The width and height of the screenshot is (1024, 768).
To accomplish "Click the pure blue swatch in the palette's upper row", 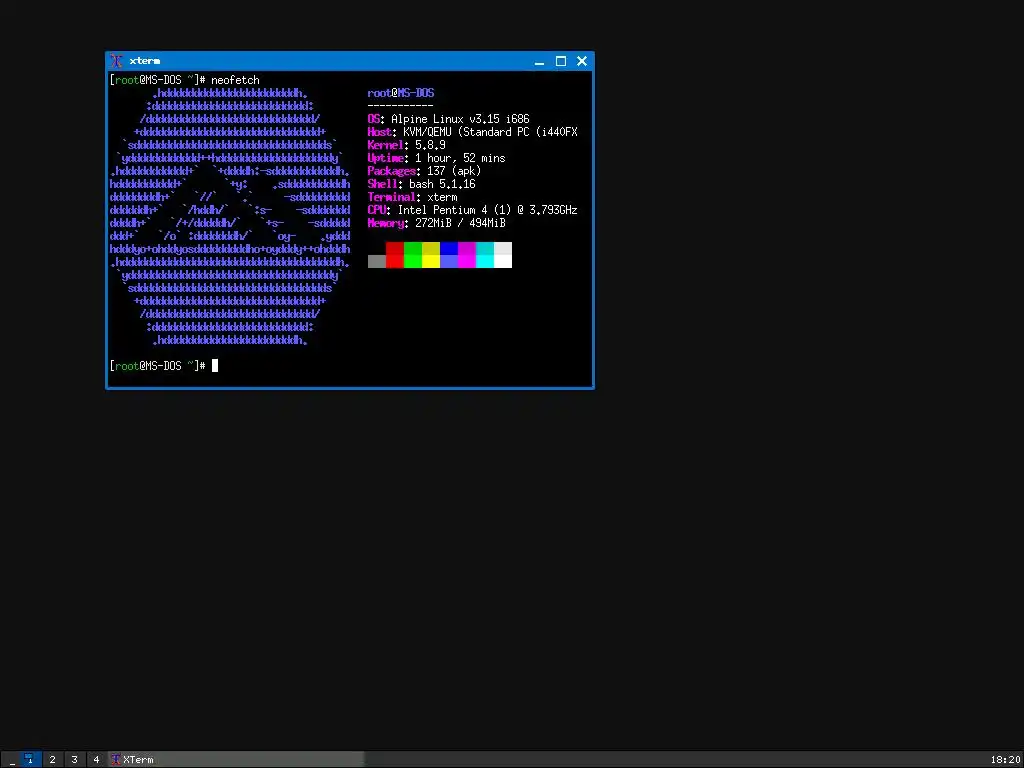I will 449,248.
